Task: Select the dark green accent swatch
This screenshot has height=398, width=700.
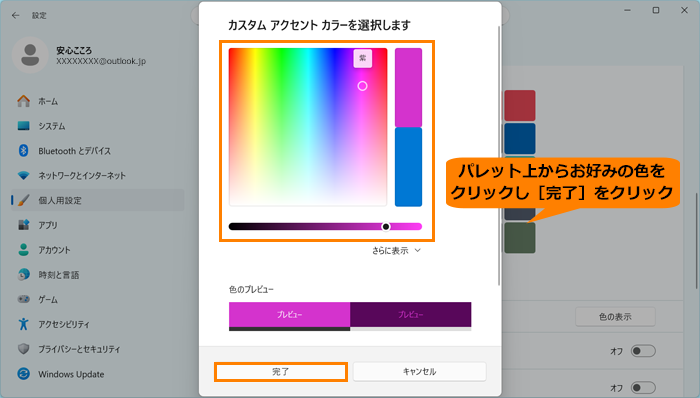Action: (x=520, y=238)
